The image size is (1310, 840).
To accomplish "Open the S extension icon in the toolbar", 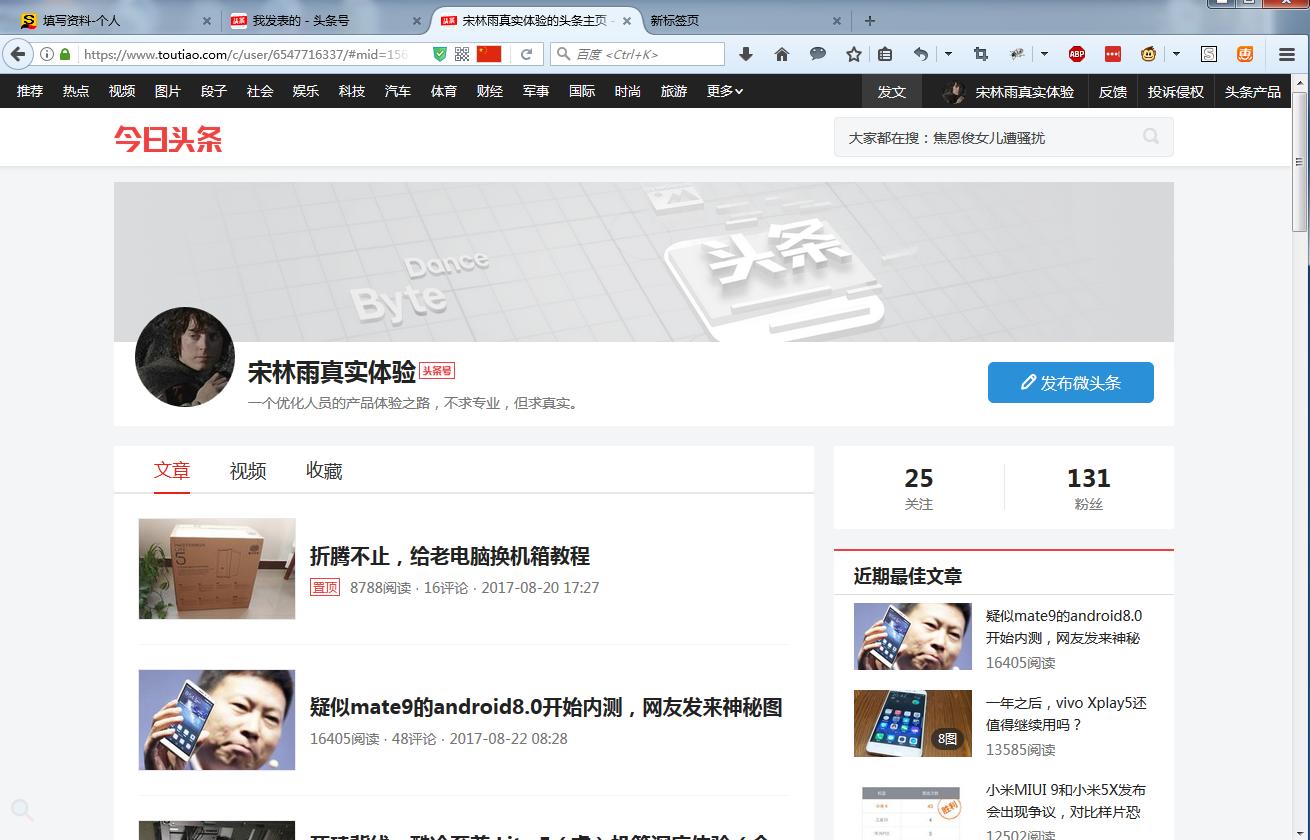I will [1209, 54].
